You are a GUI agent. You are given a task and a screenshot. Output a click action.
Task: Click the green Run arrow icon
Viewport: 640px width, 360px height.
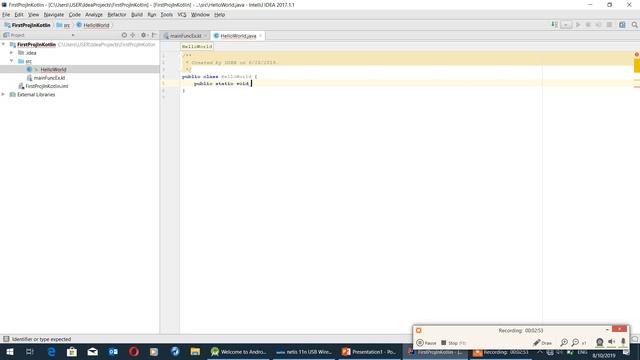(x=578, y=25)
